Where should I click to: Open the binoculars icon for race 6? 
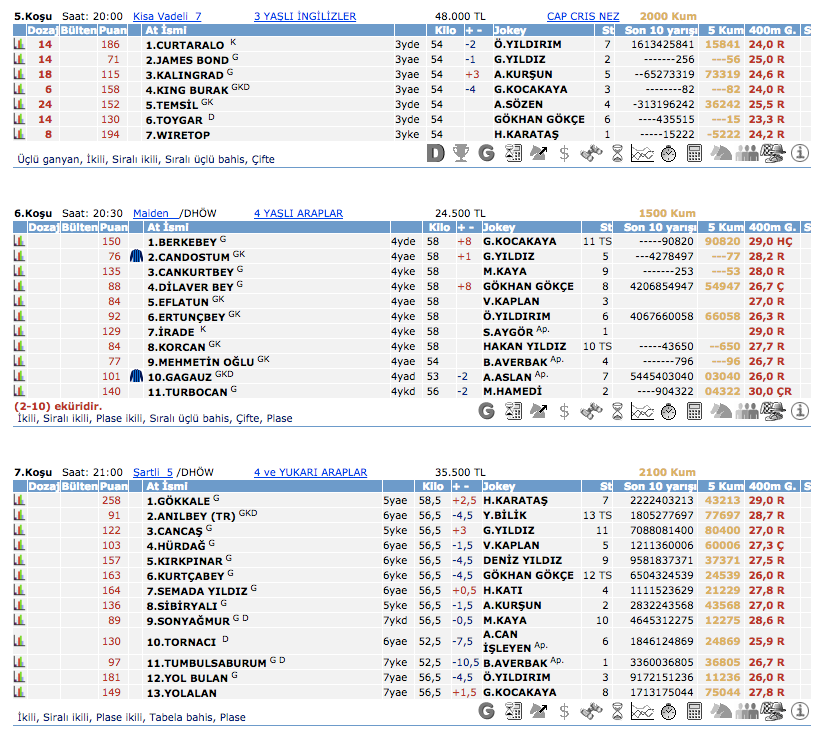(591, 410)
